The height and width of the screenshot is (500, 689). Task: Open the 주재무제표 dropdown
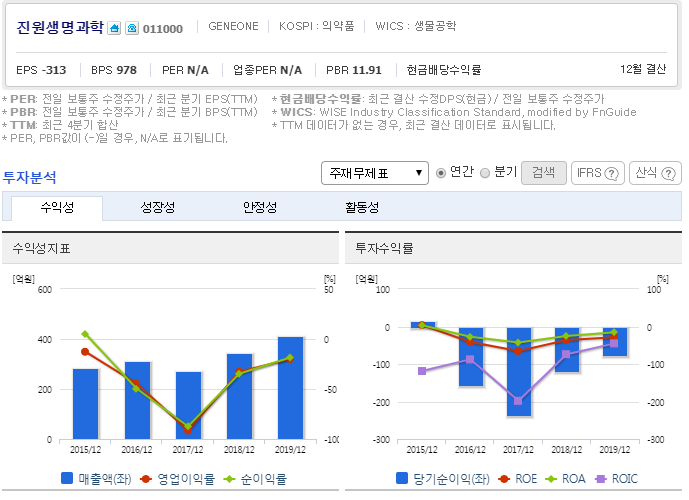(375, 173)
